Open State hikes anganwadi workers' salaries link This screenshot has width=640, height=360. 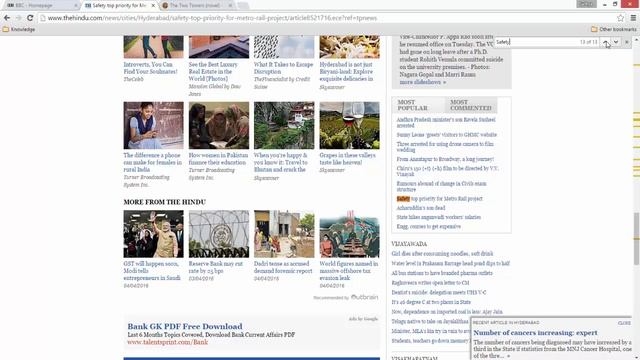point(438,217)
